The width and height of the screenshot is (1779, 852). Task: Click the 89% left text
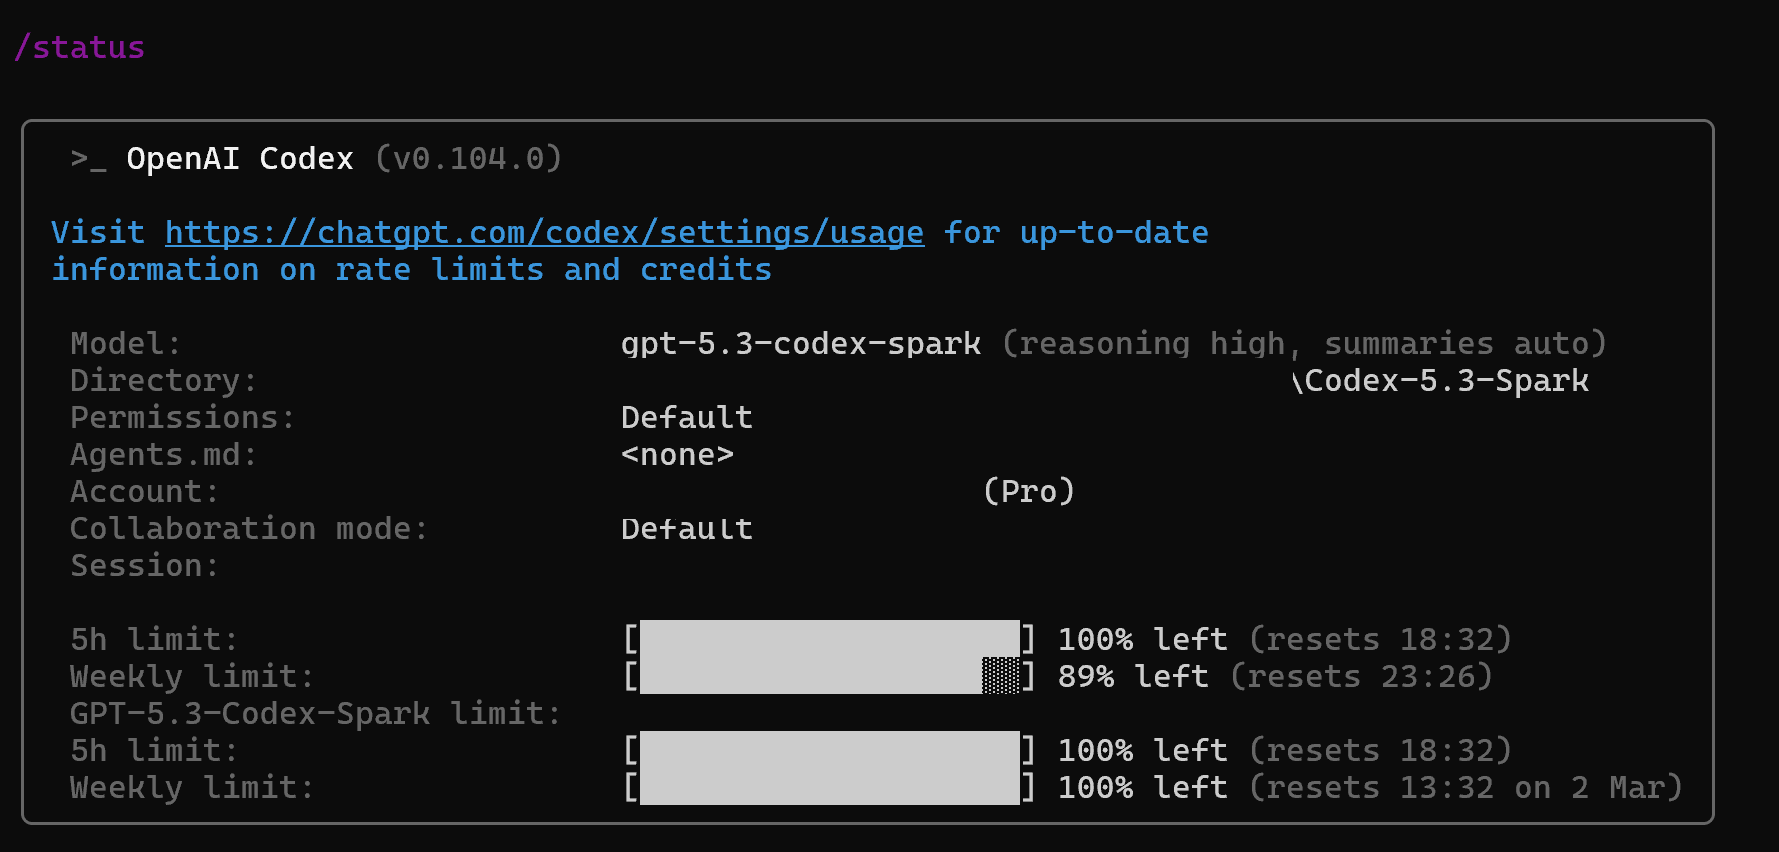click(x=1133, y=677)
